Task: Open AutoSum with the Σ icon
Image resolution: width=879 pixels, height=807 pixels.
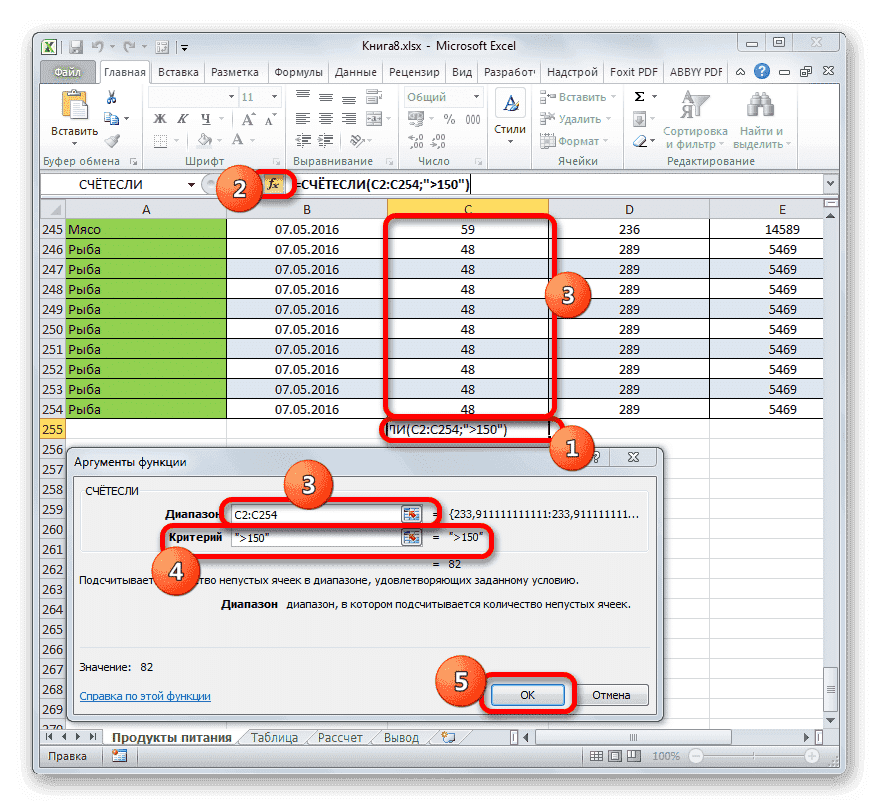Action: [x=639, y=95]
